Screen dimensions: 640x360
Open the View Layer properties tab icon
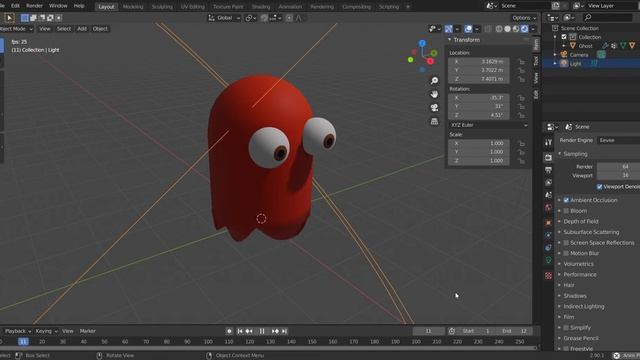548,182
